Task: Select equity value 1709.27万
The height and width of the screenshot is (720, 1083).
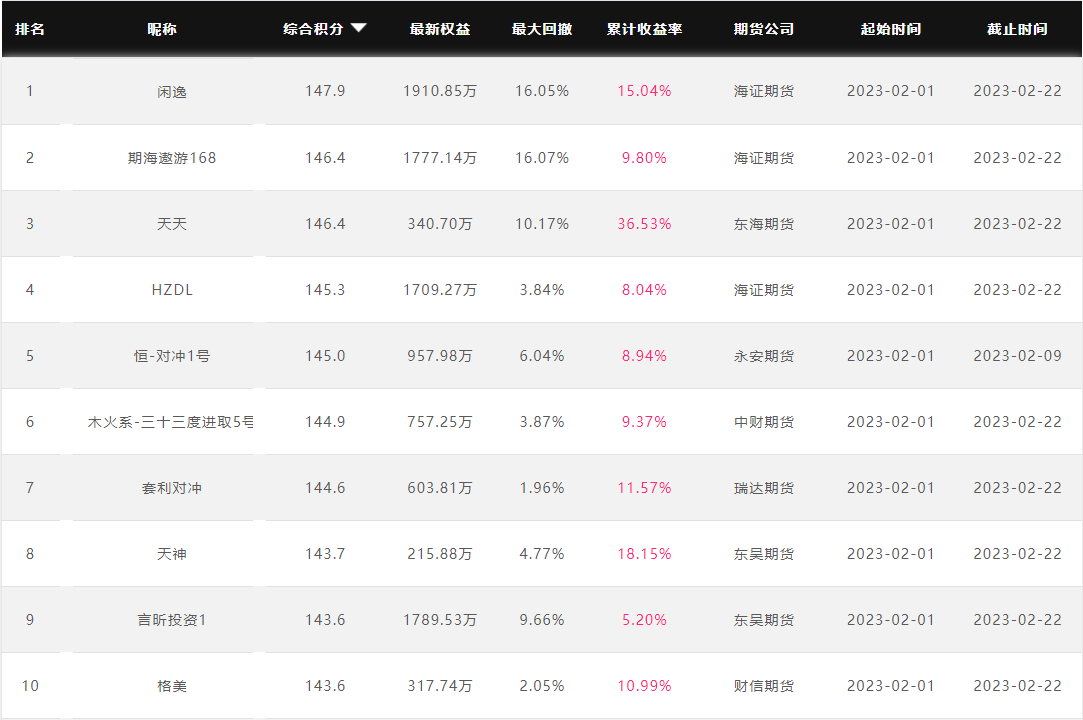Action: 440,290
